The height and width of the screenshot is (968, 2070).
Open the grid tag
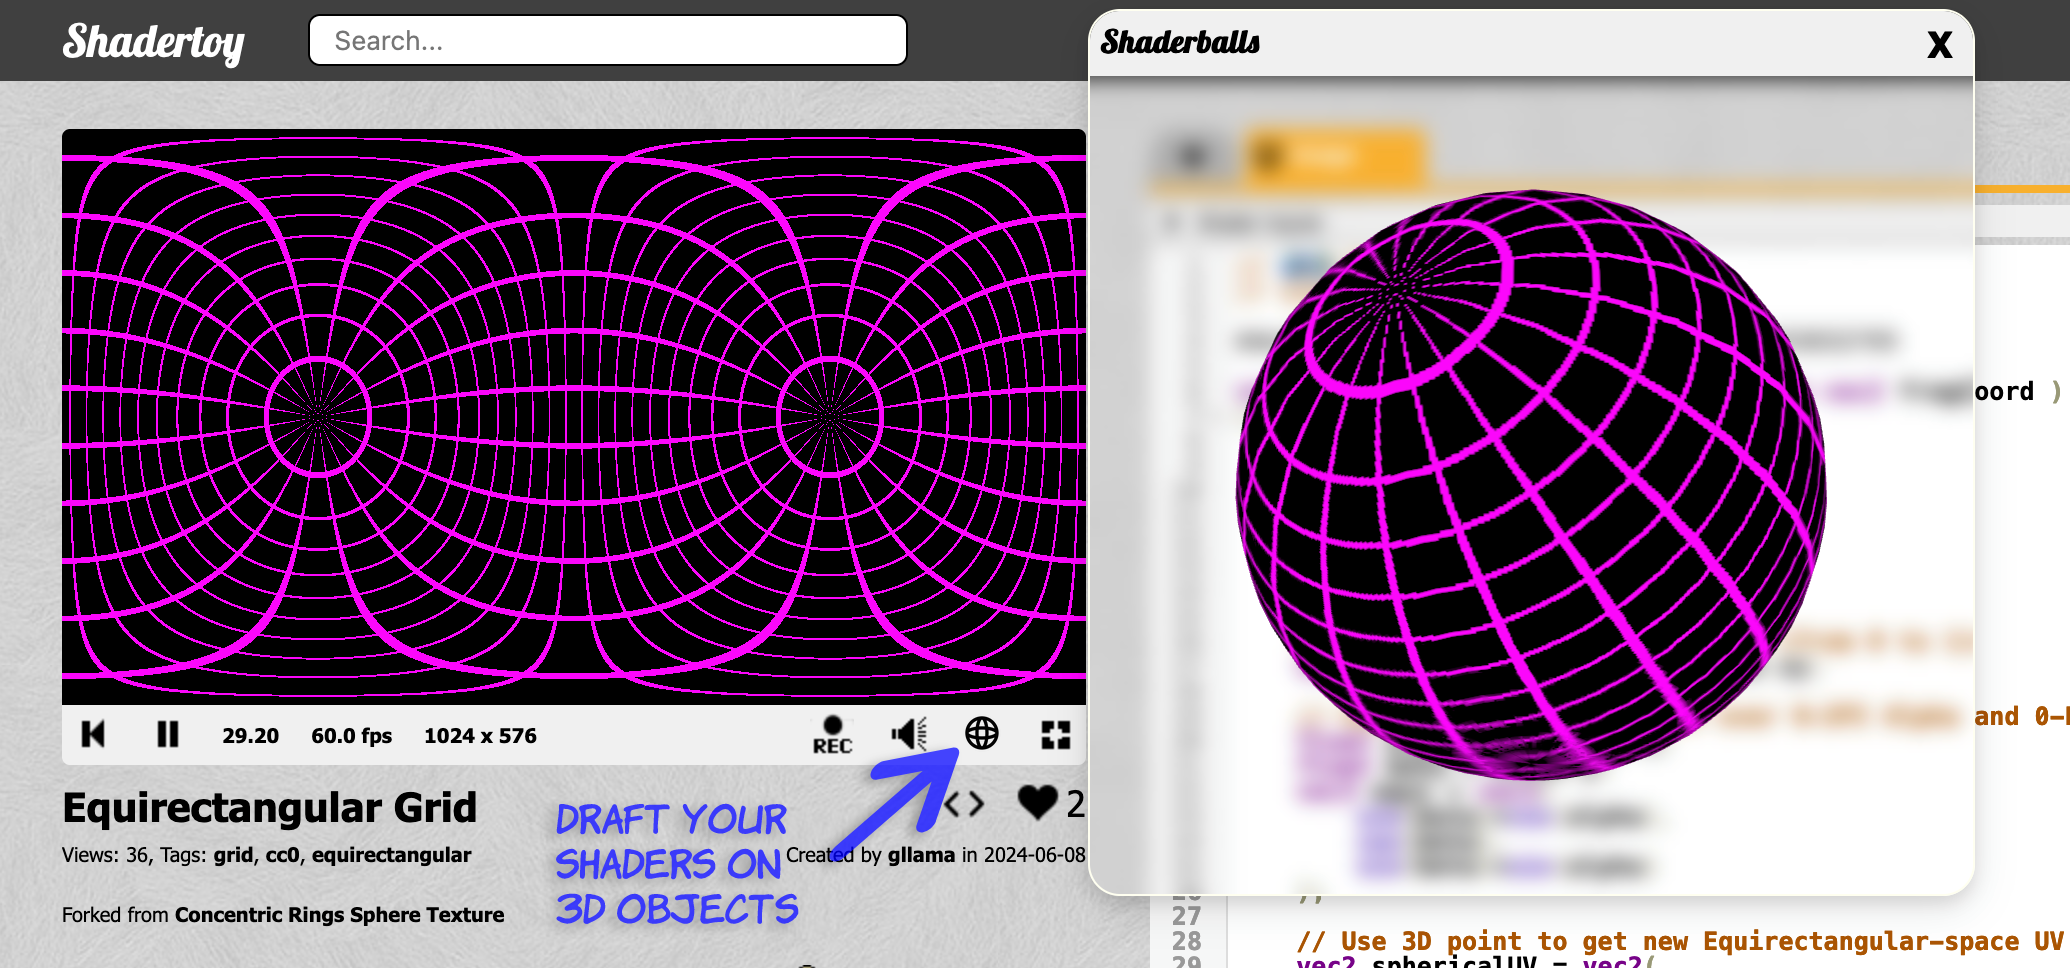[233, 855]
